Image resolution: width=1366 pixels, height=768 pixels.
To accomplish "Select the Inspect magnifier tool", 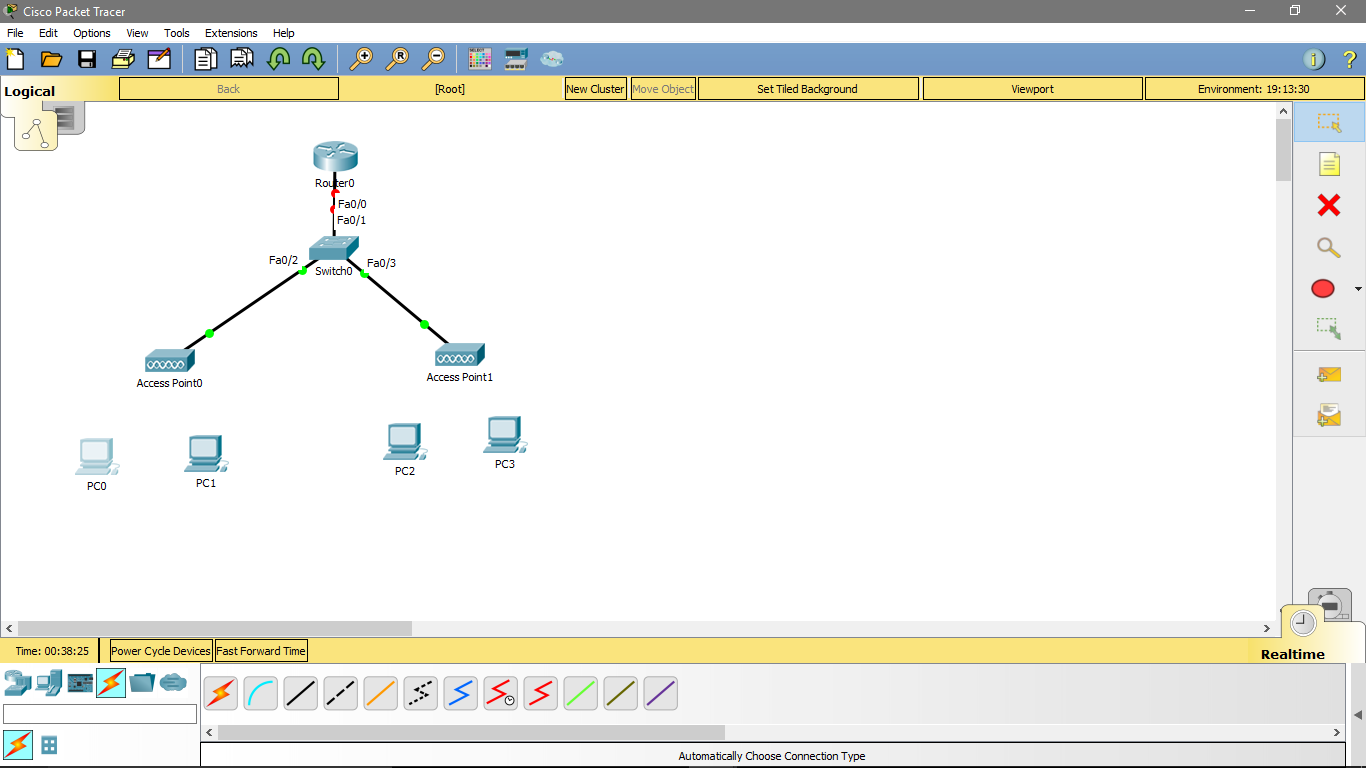I will [1330, 247].
